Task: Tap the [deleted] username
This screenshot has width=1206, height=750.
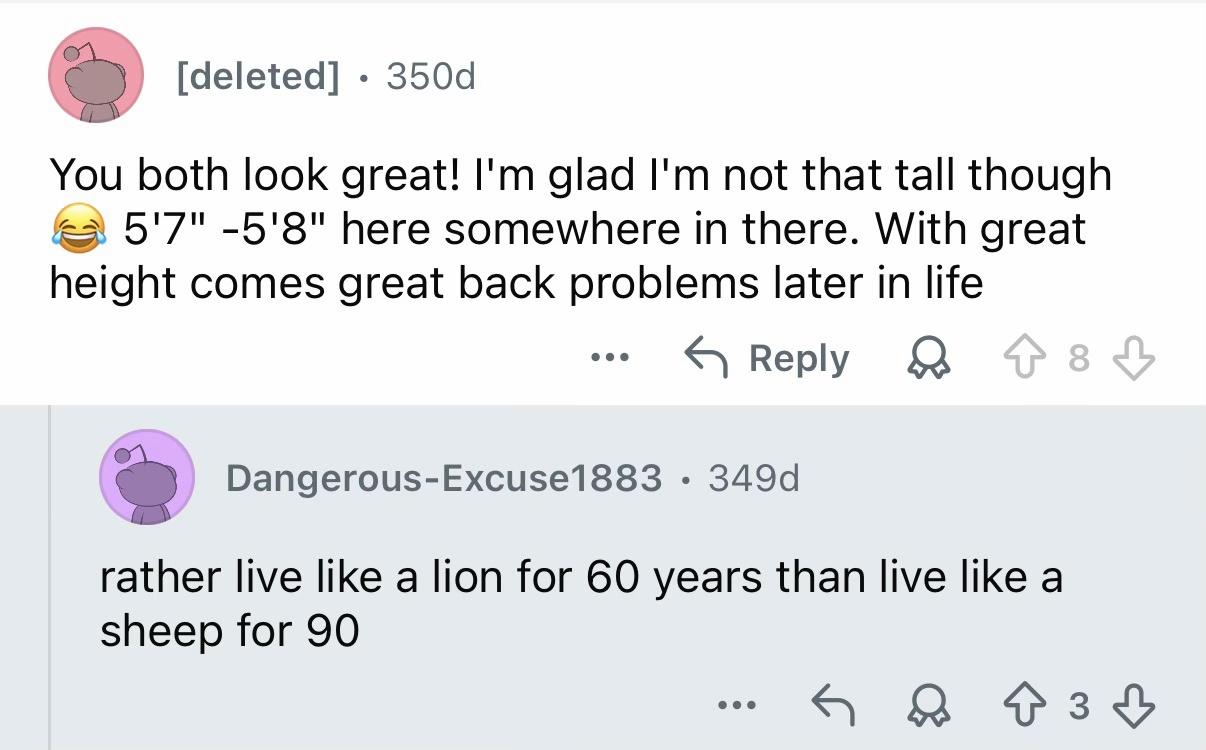Action: 256,76
